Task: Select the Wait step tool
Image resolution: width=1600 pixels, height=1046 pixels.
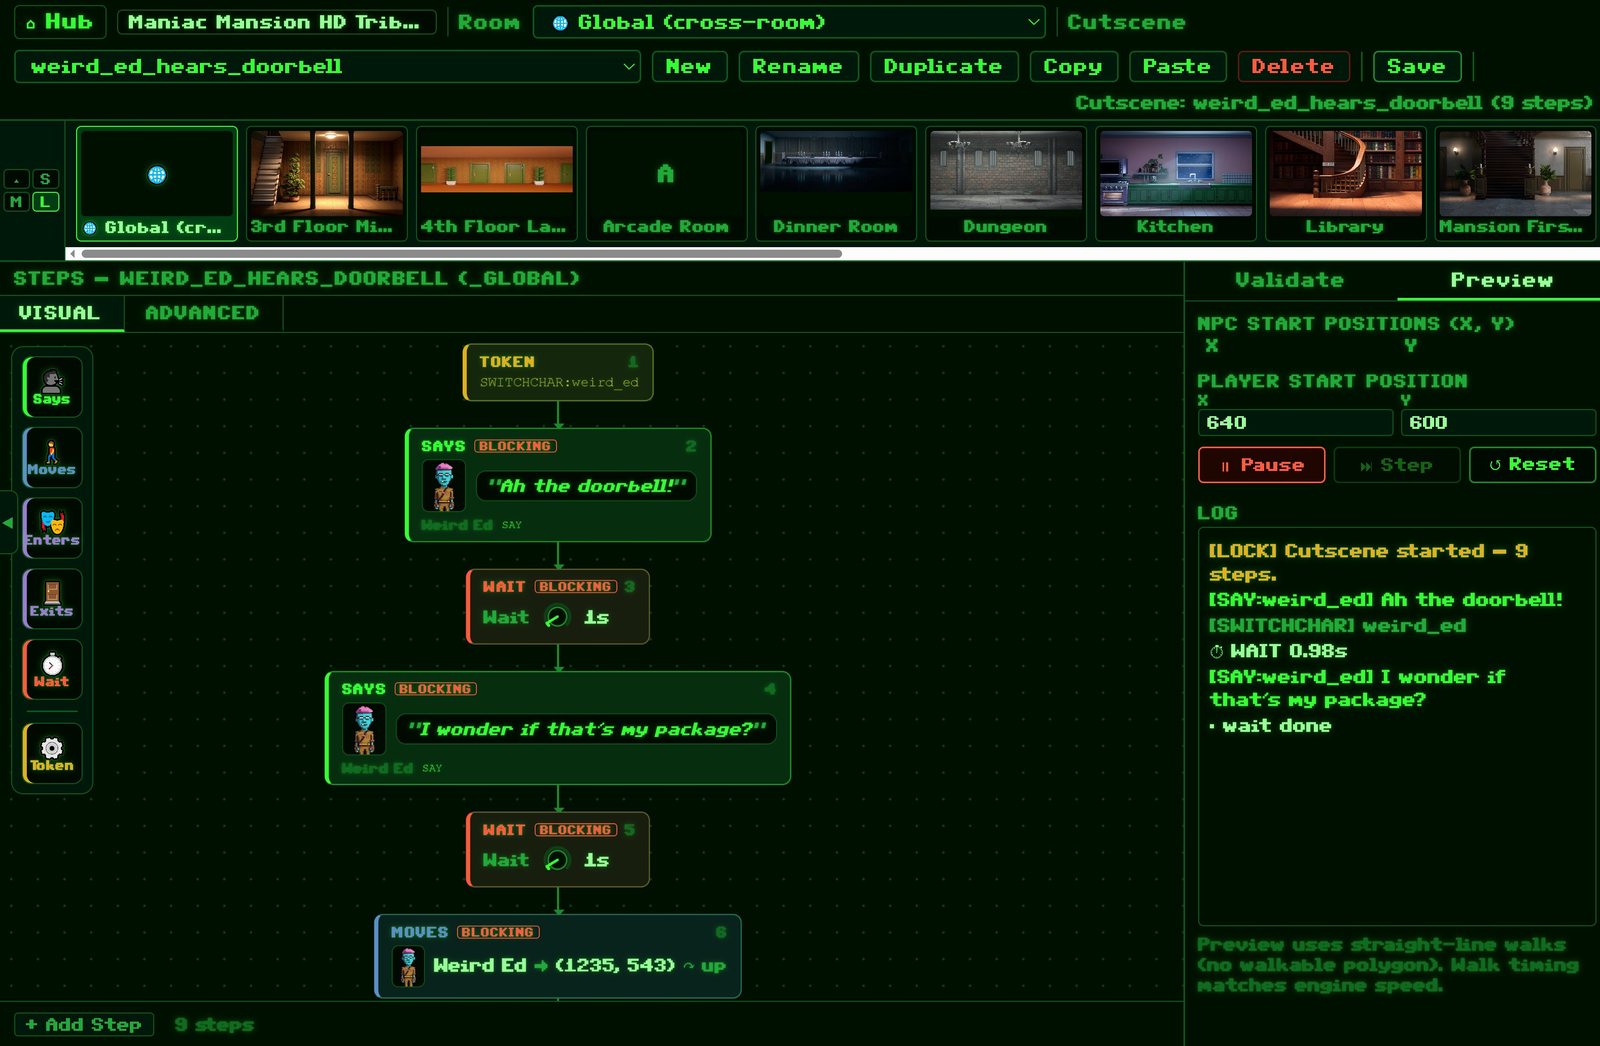Action: point(52,669)
